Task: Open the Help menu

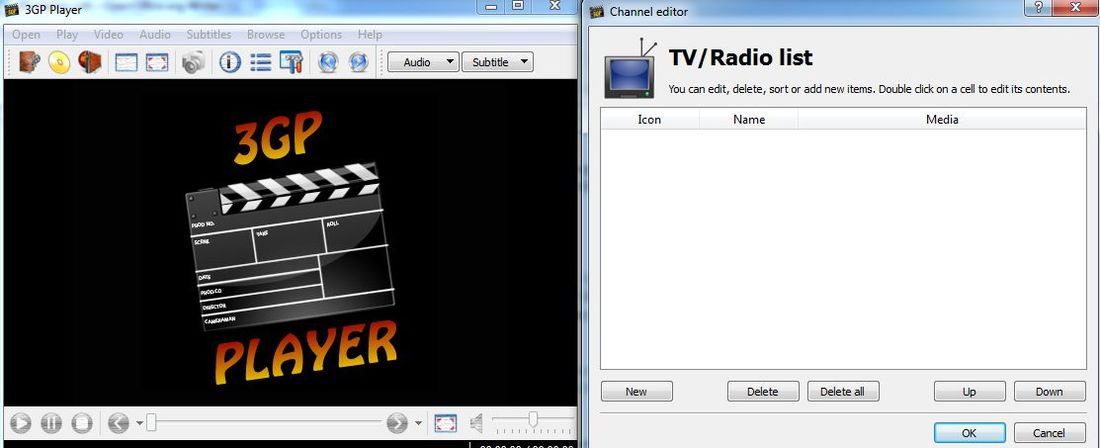Action: click(370, 34)
